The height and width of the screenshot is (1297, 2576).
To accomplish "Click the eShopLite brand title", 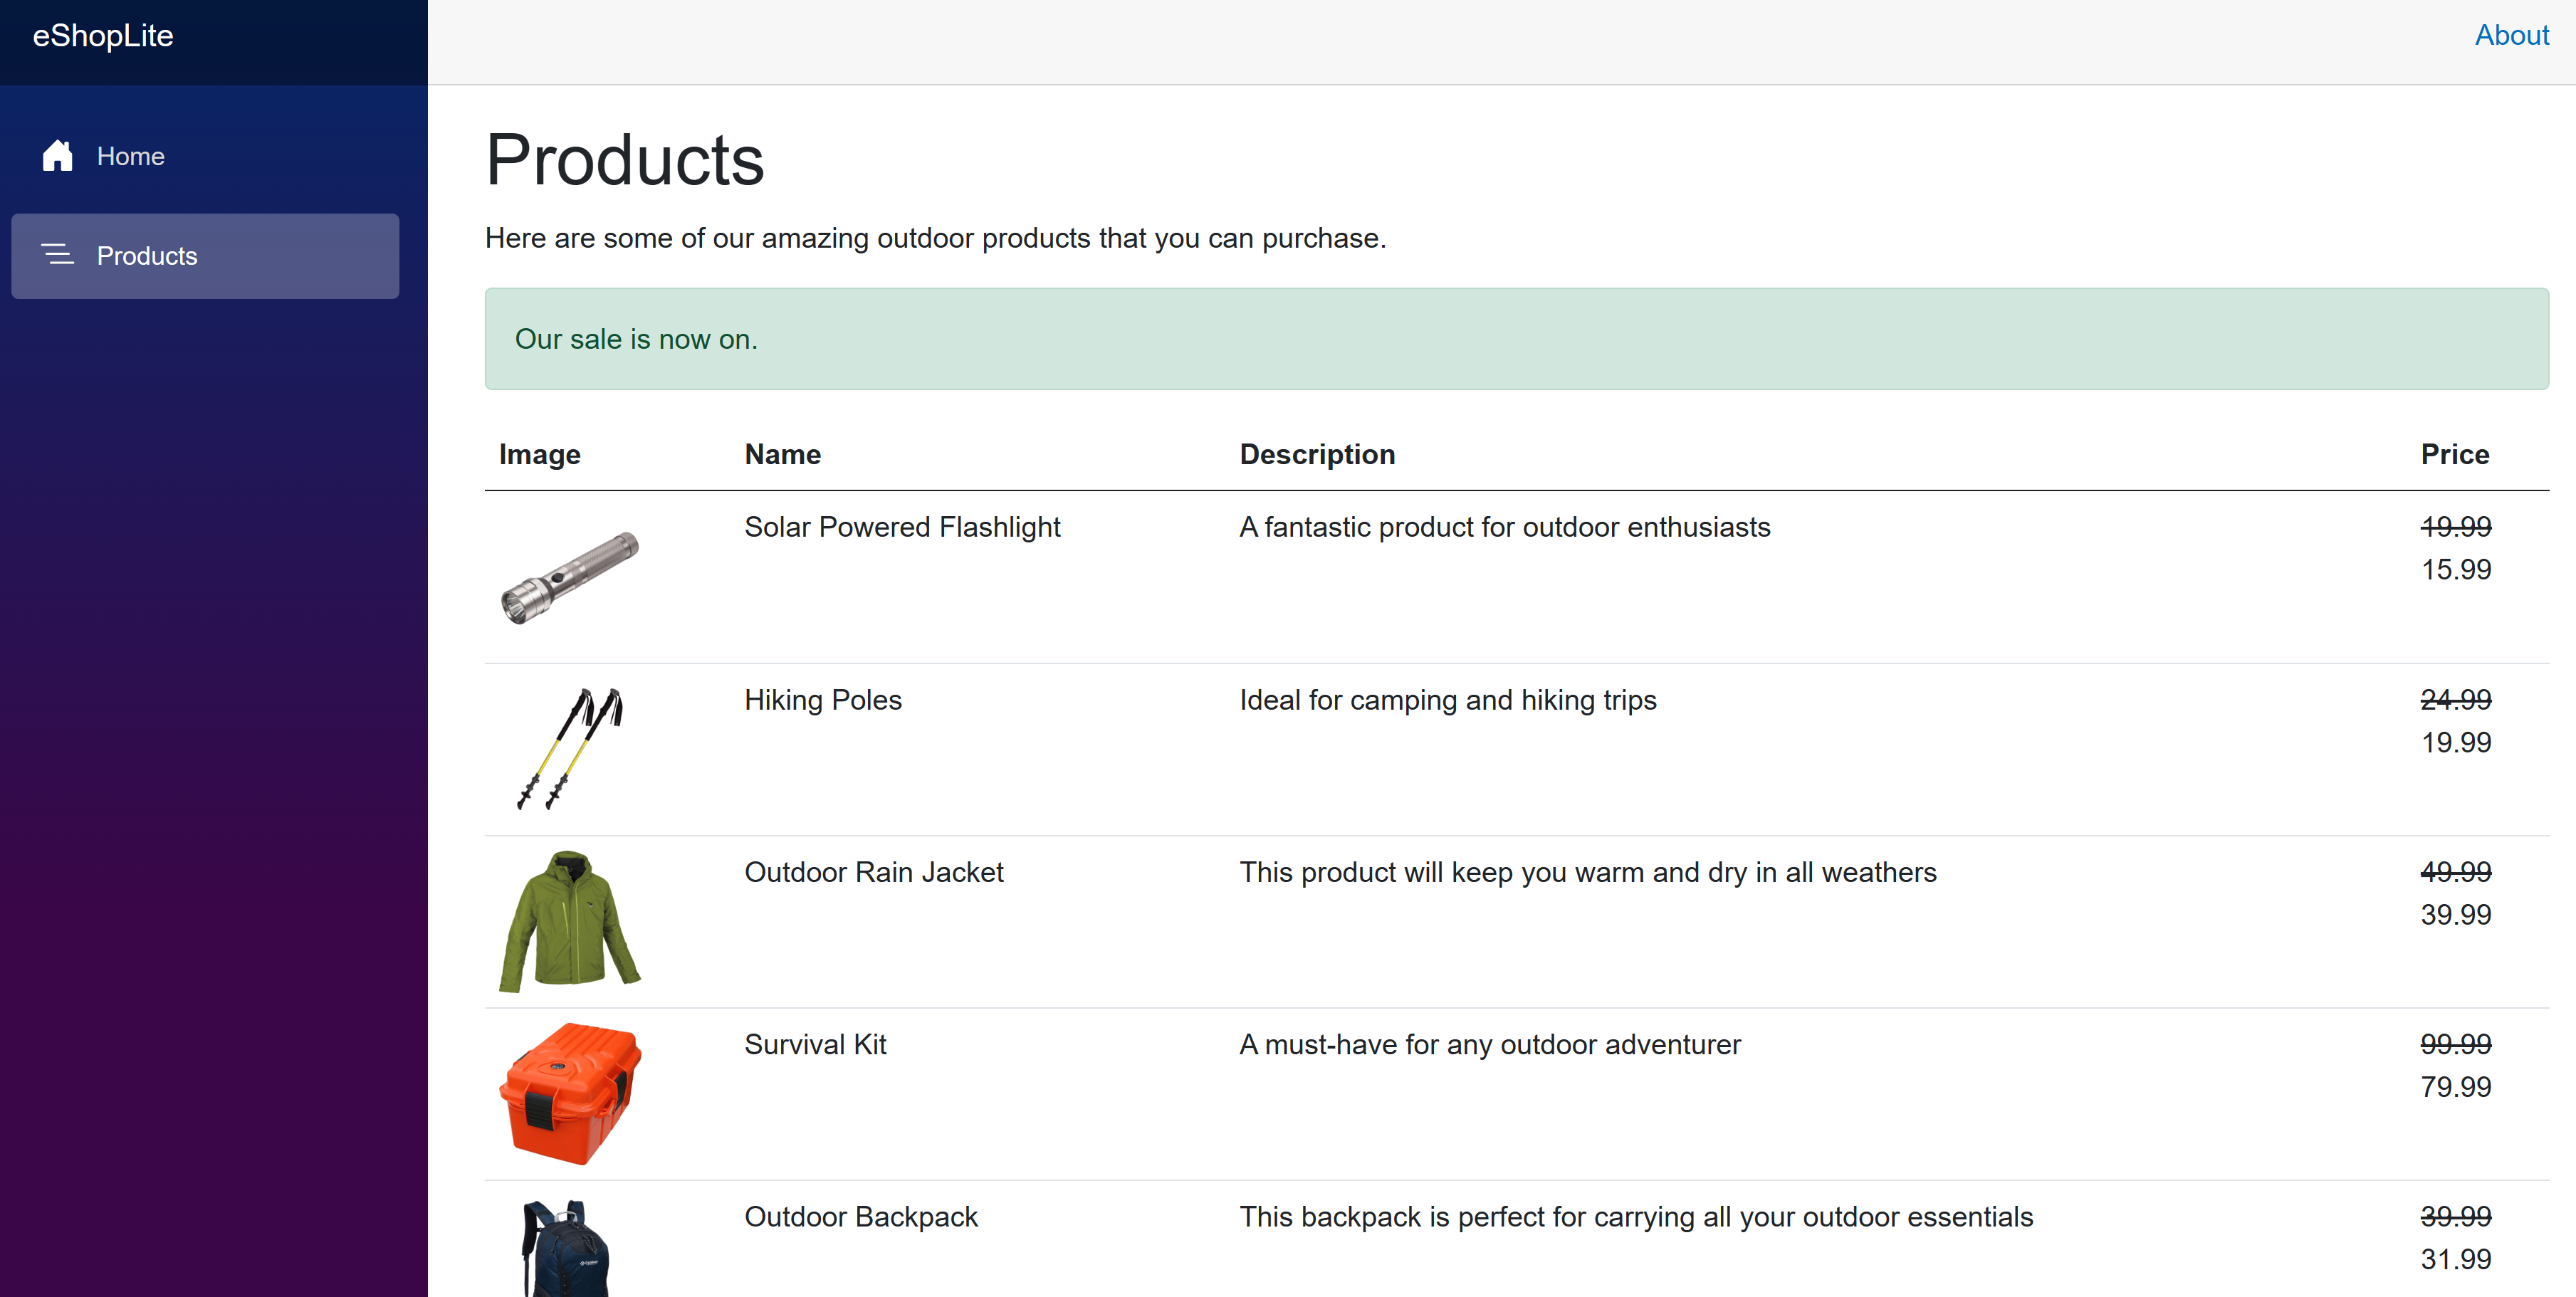I will coord(103,36).
